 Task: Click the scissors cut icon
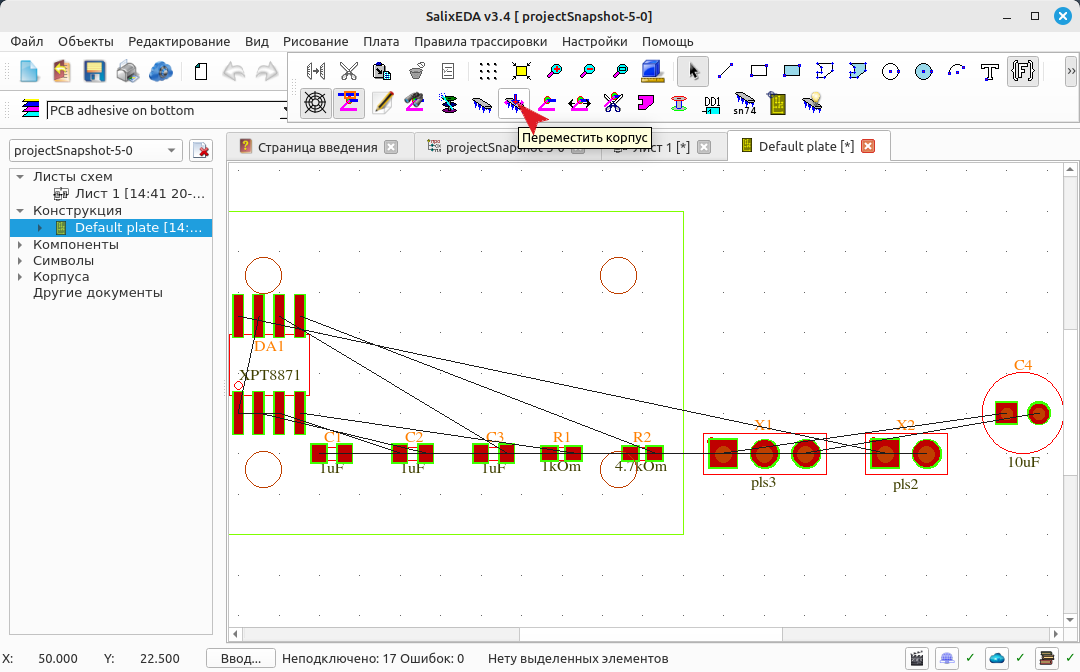349,71
